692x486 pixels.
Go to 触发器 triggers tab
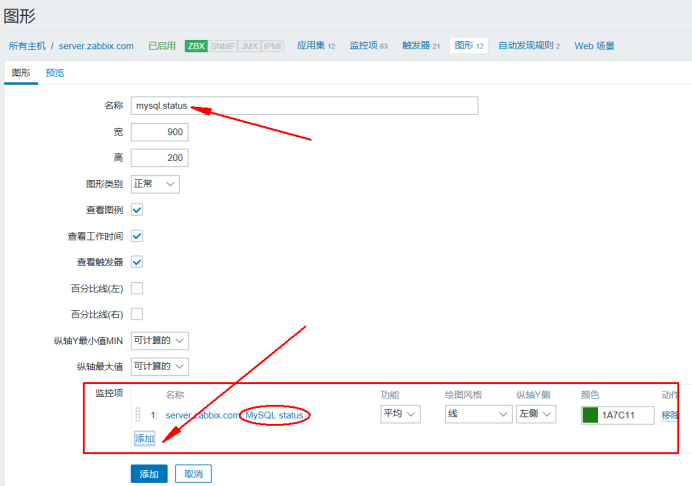pos(421,45)
